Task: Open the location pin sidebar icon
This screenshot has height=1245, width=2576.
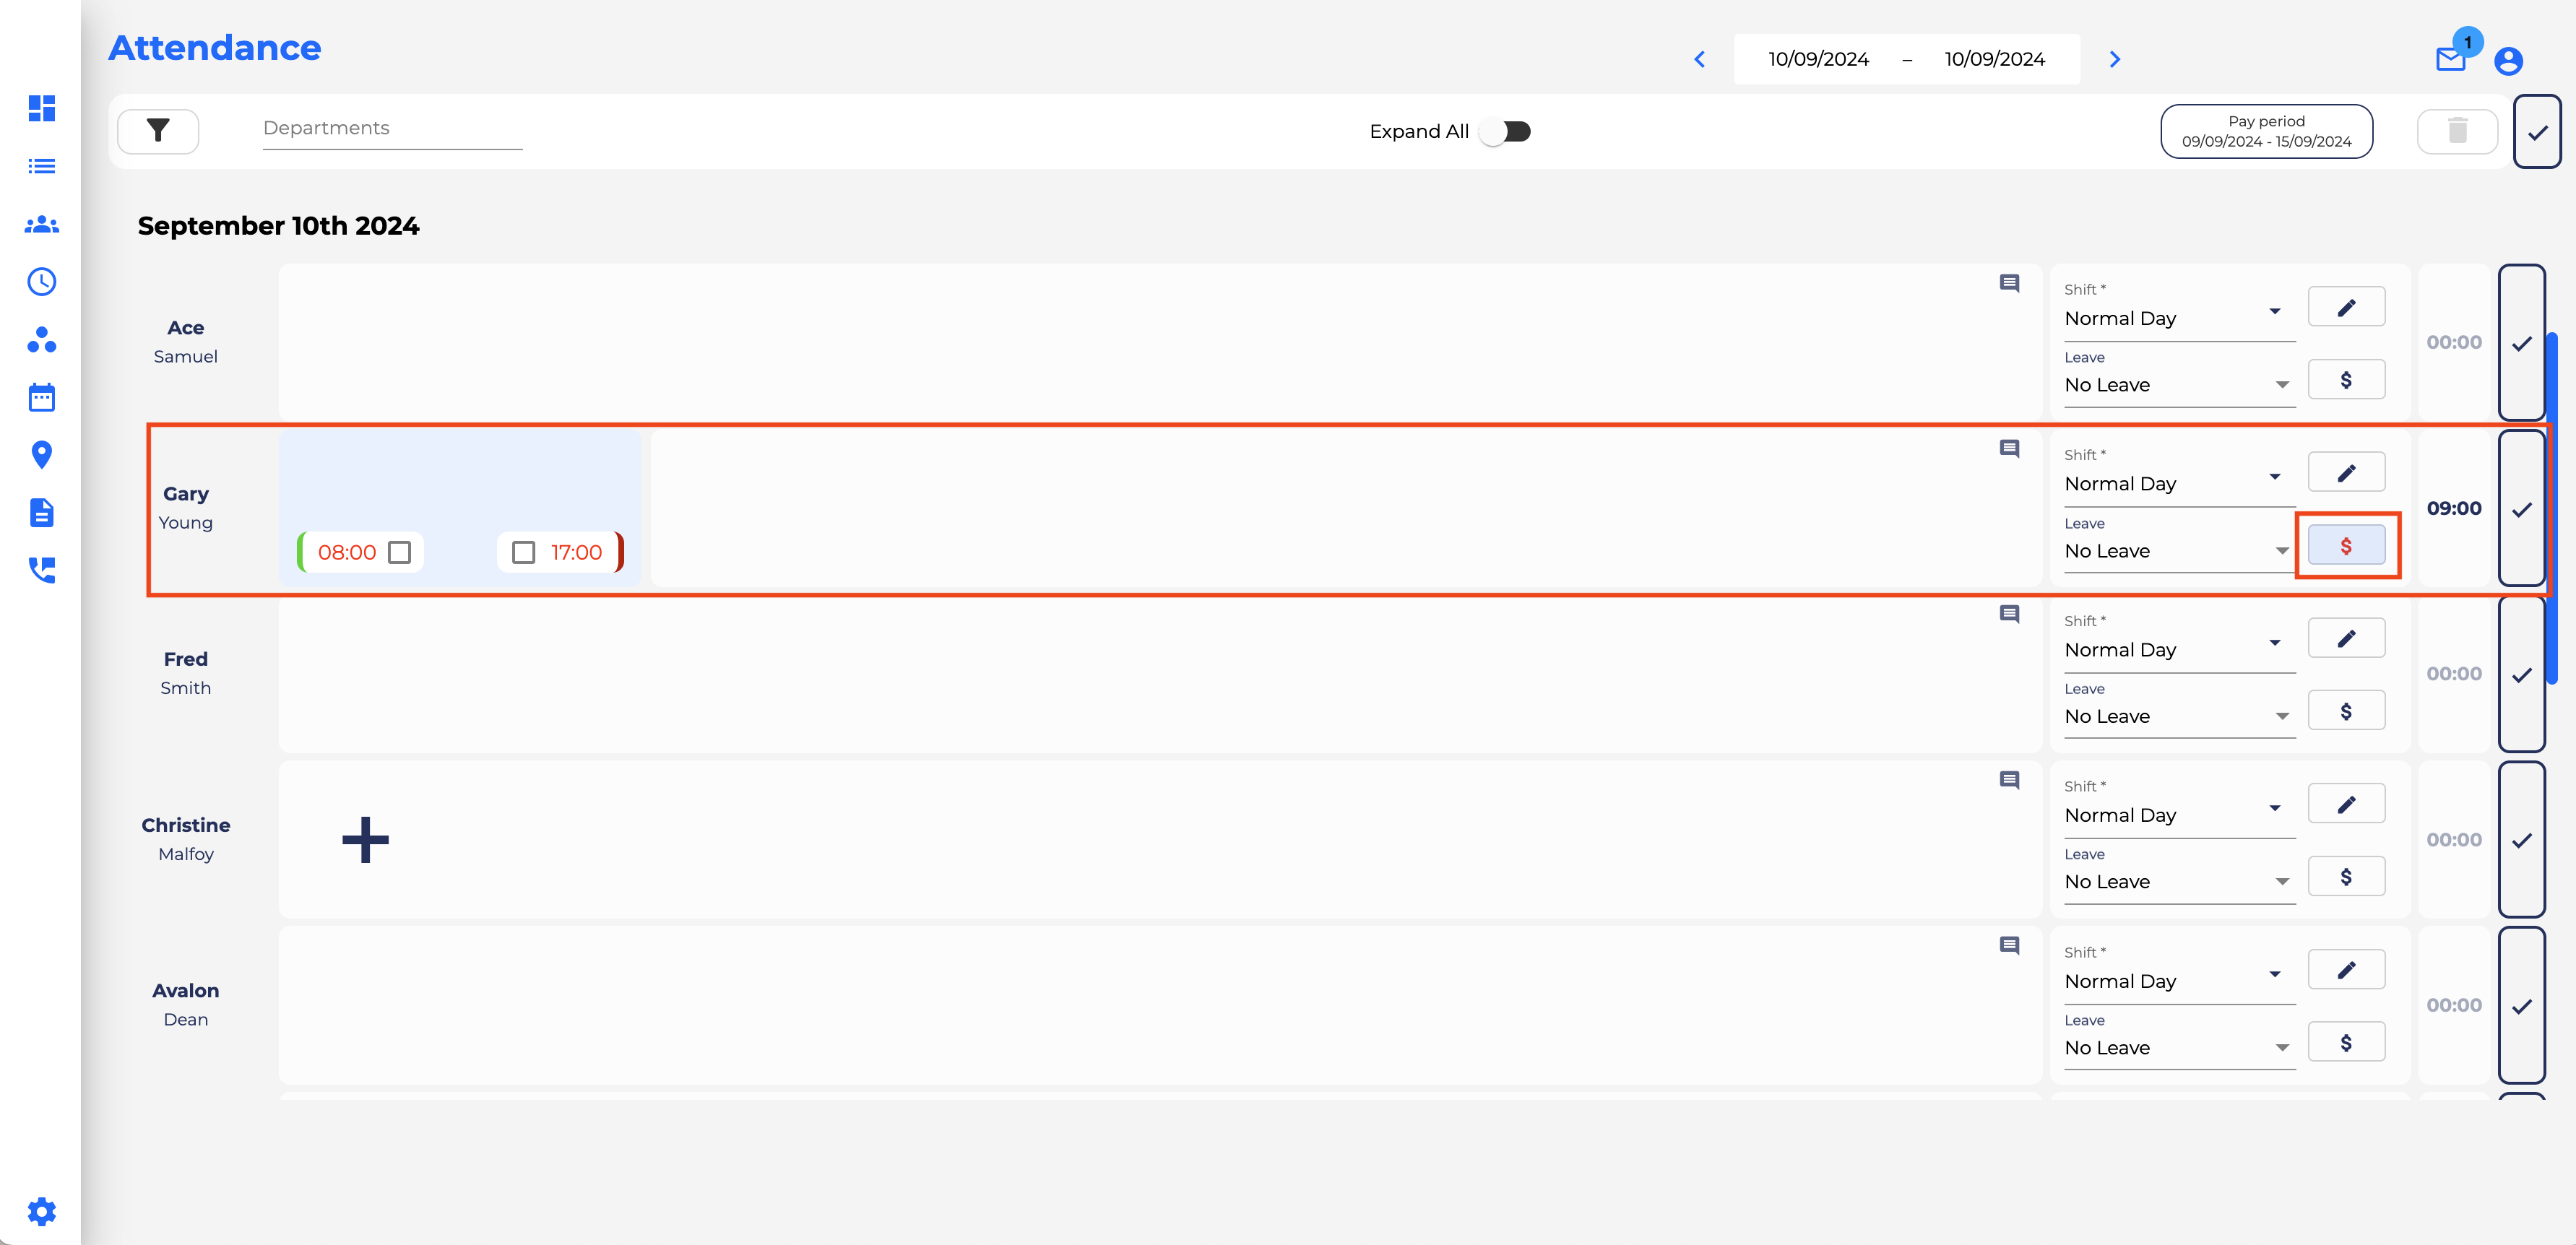Action: click(41, 455)
